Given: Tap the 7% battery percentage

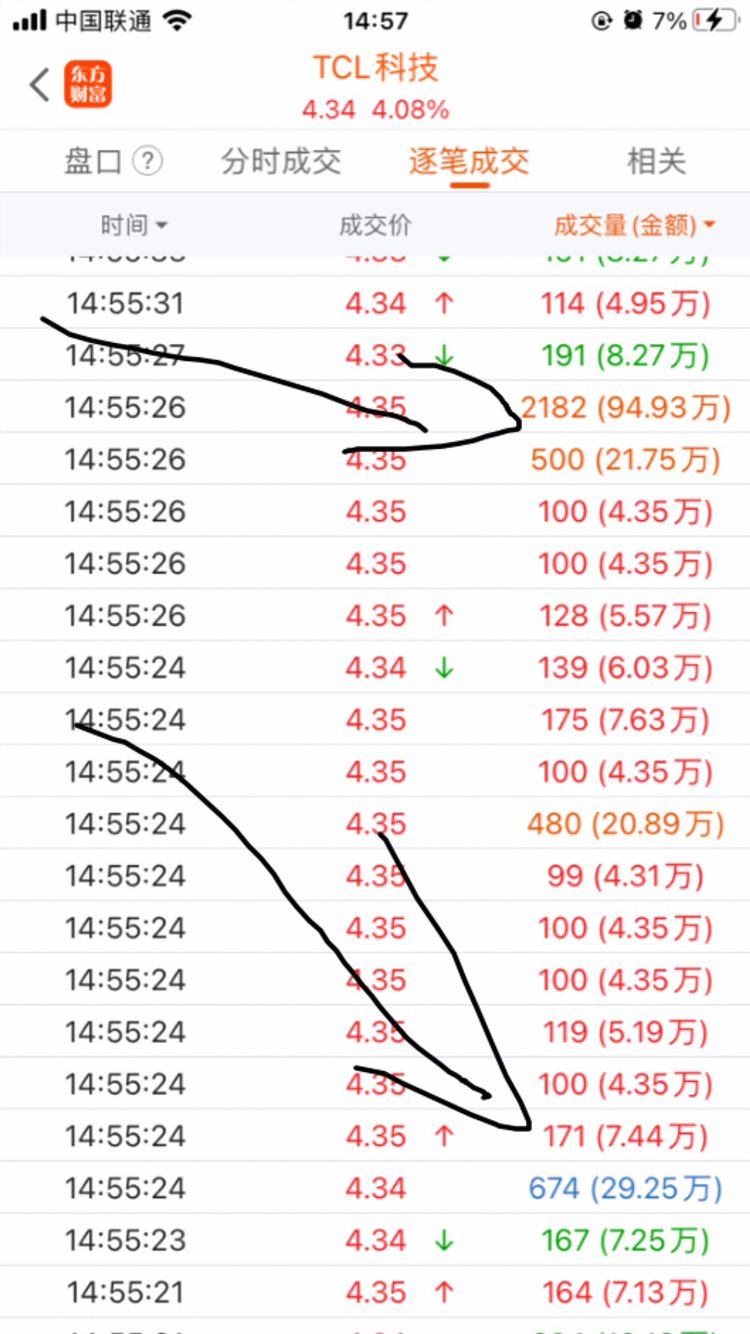Looking at the screenshot, I should (x=669, y=20).
